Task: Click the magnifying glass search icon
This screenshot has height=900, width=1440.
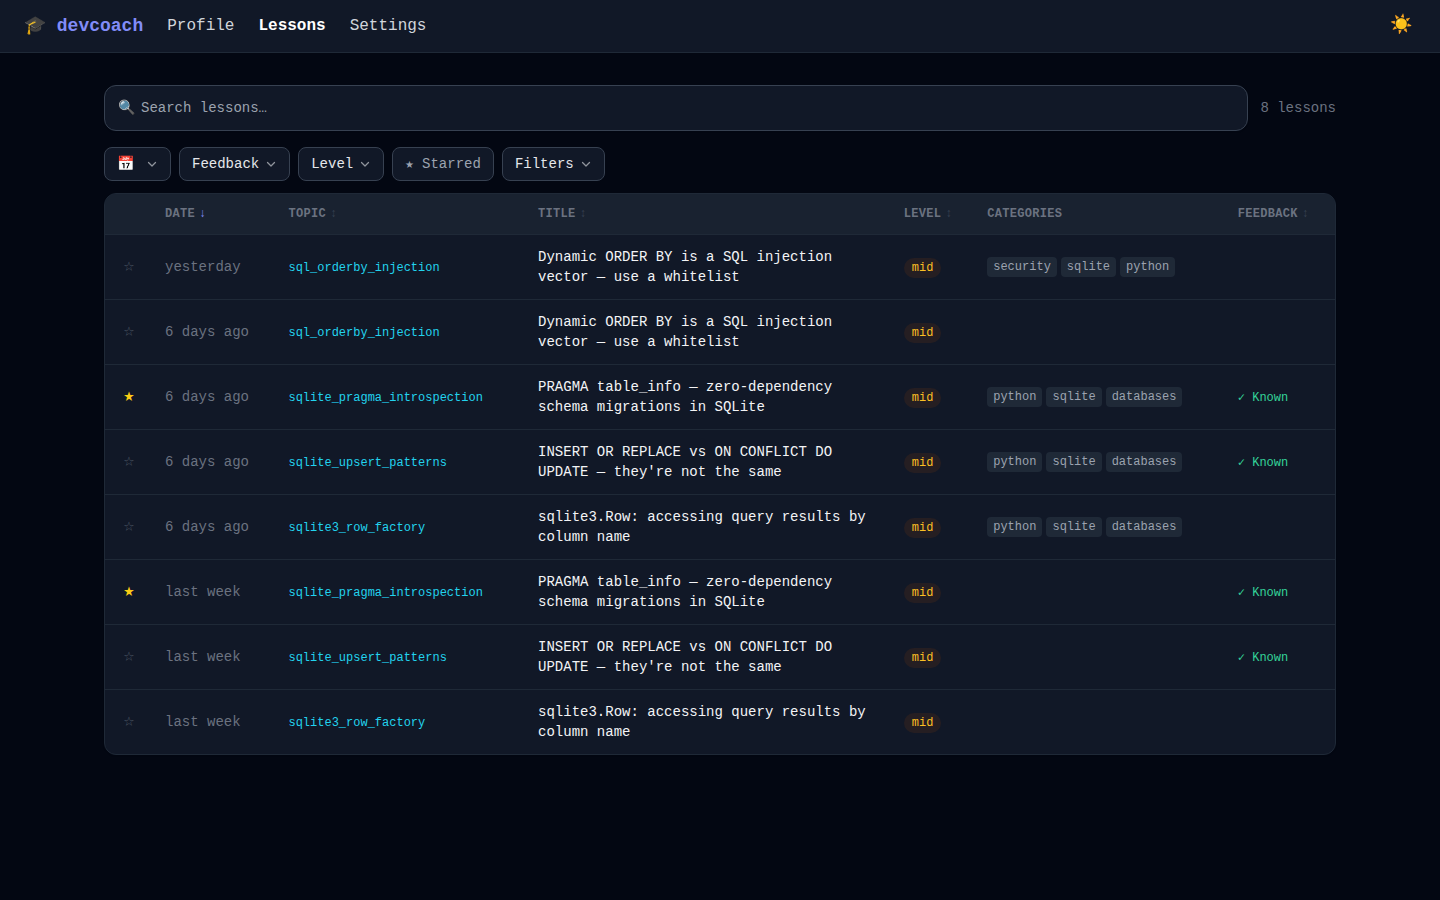Action: pyautogui.click(x=126, y=106)
